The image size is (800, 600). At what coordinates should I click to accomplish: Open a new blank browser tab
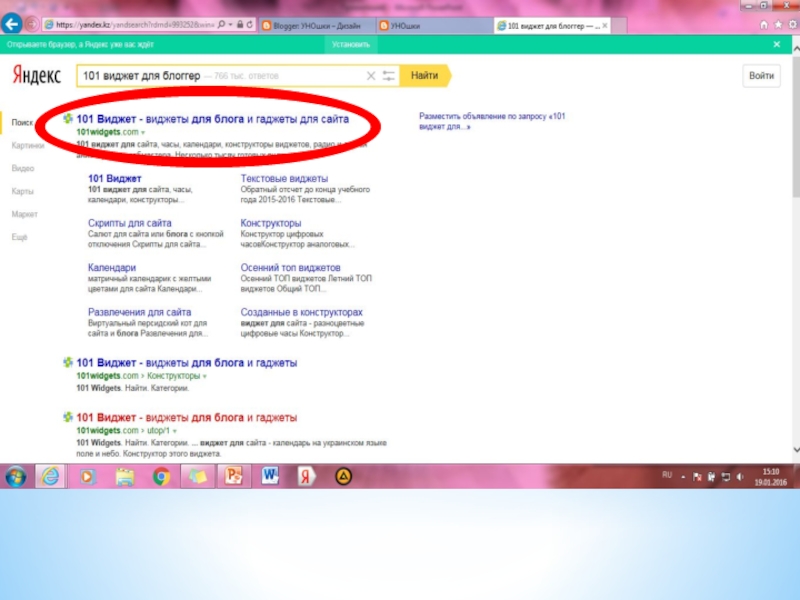619,26
